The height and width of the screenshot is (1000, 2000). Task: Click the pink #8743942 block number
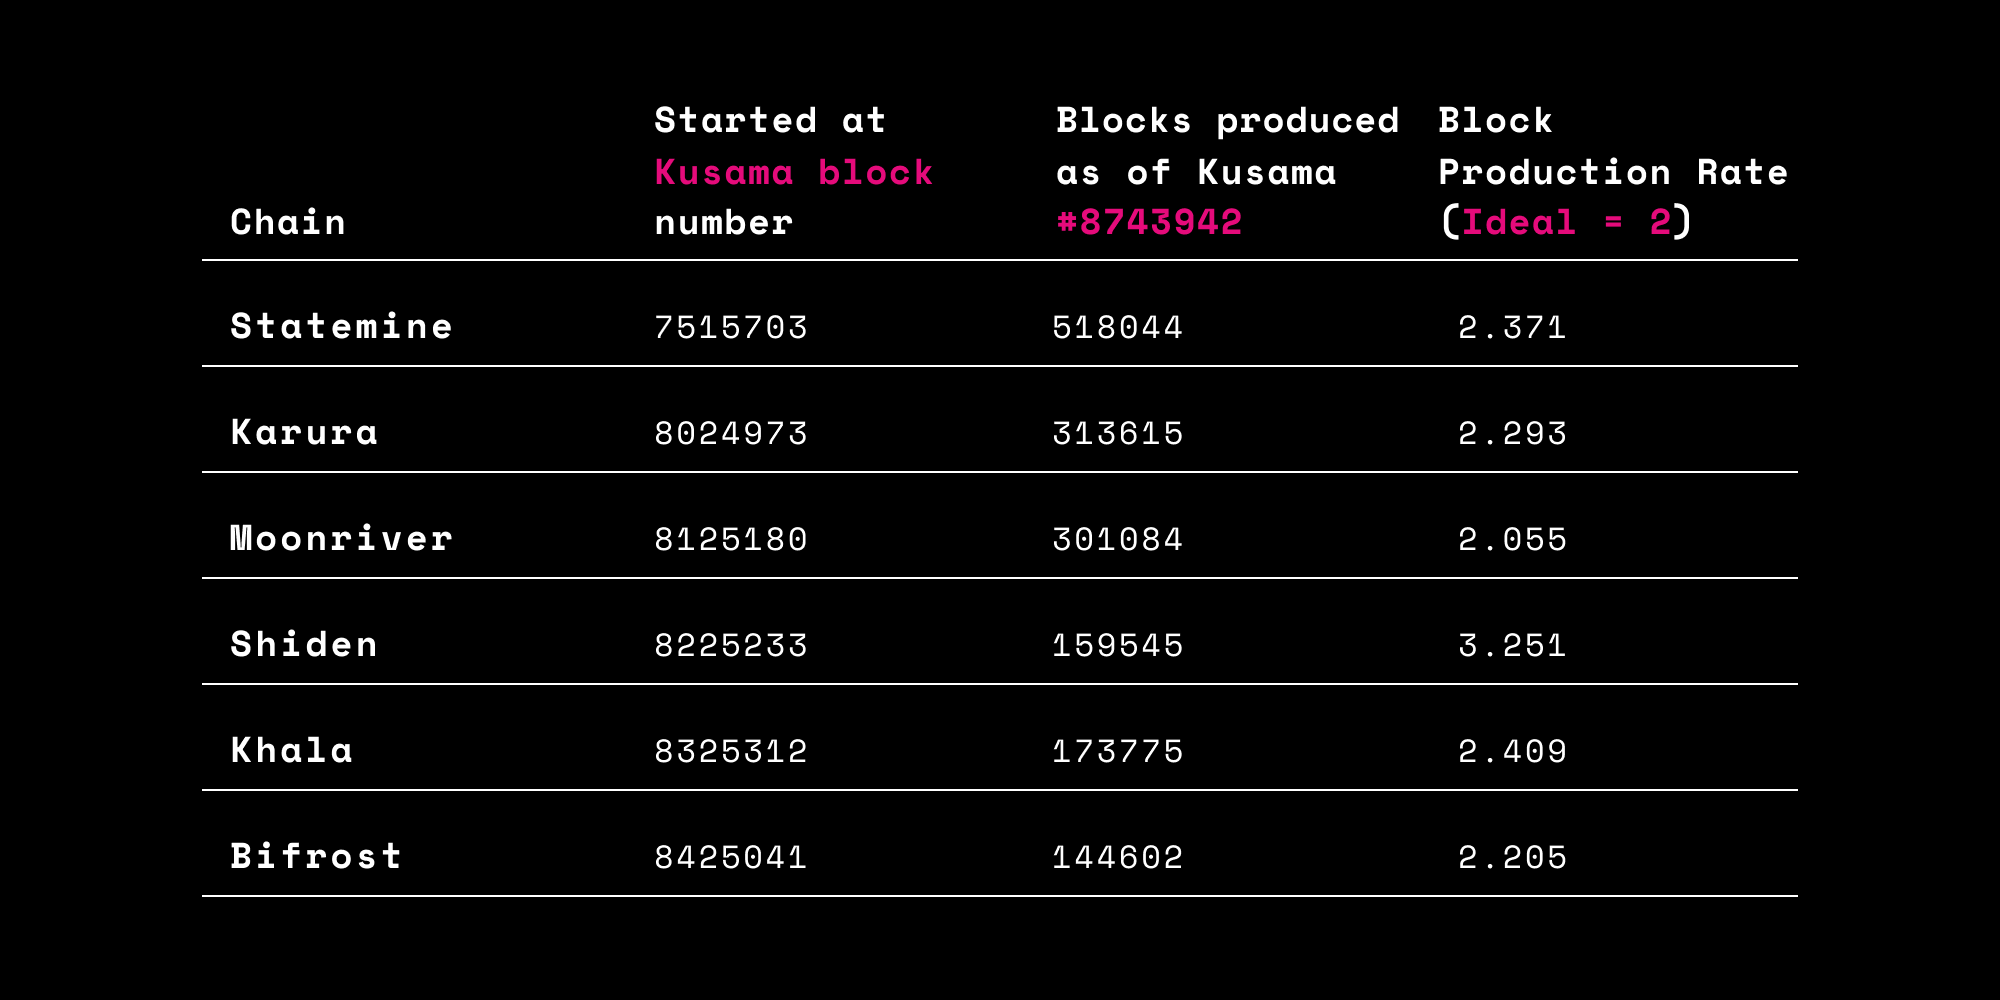tap(1149, 222)
